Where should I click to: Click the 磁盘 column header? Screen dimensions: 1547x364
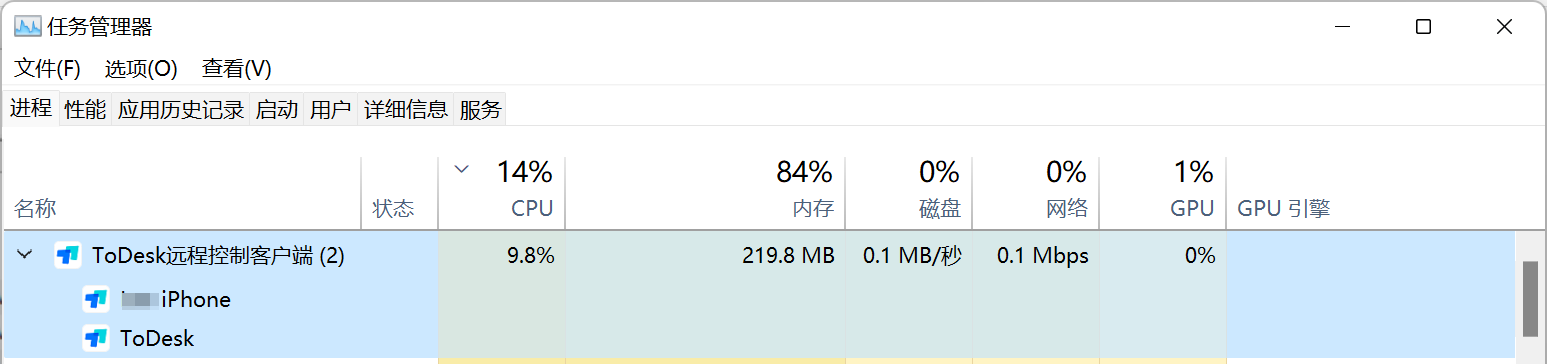point(908,192)
